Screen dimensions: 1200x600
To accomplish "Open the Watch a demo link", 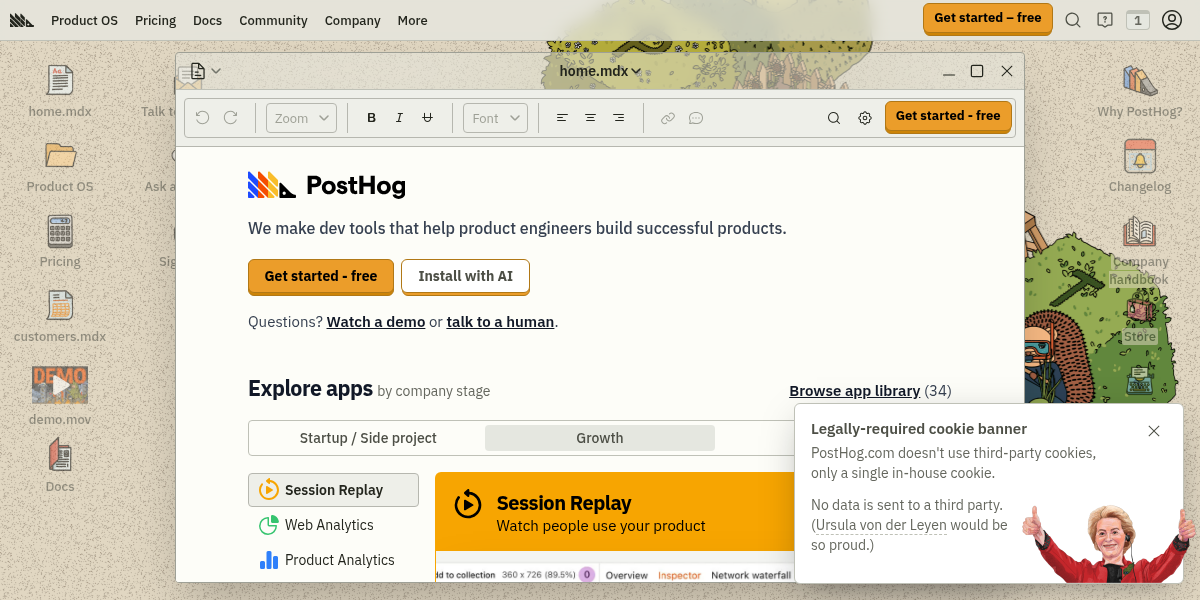I will (x=376, y=321).
